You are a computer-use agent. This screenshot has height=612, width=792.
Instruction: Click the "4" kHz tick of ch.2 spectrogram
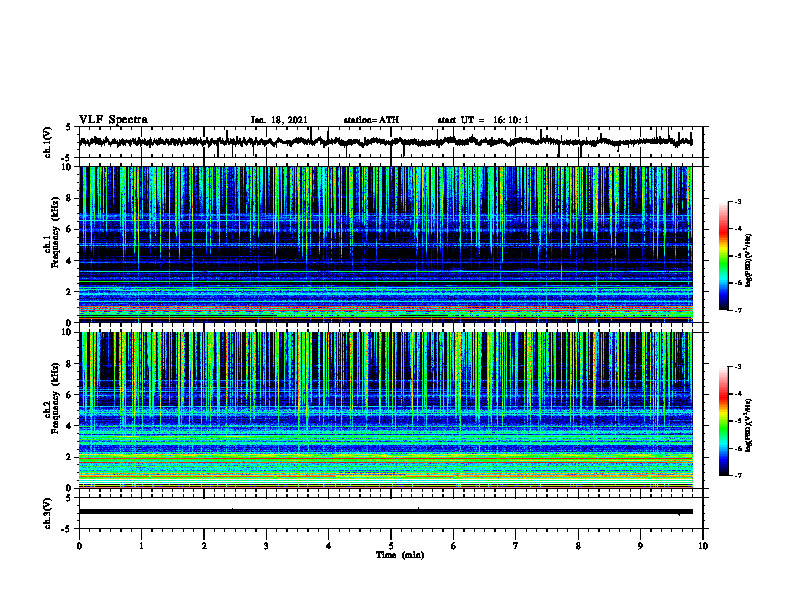point(70,426)
